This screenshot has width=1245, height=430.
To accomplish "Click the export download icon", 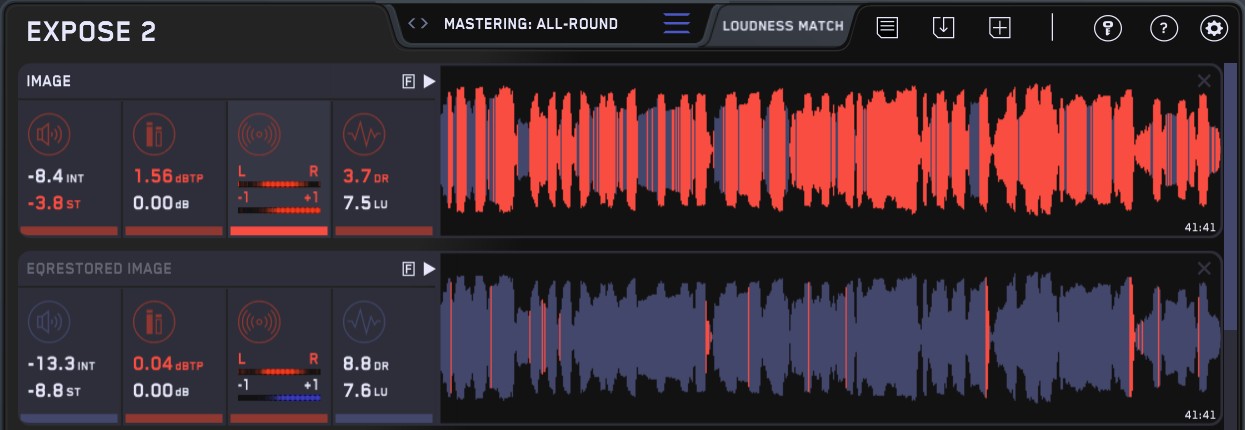I will (x=943, y=28).
